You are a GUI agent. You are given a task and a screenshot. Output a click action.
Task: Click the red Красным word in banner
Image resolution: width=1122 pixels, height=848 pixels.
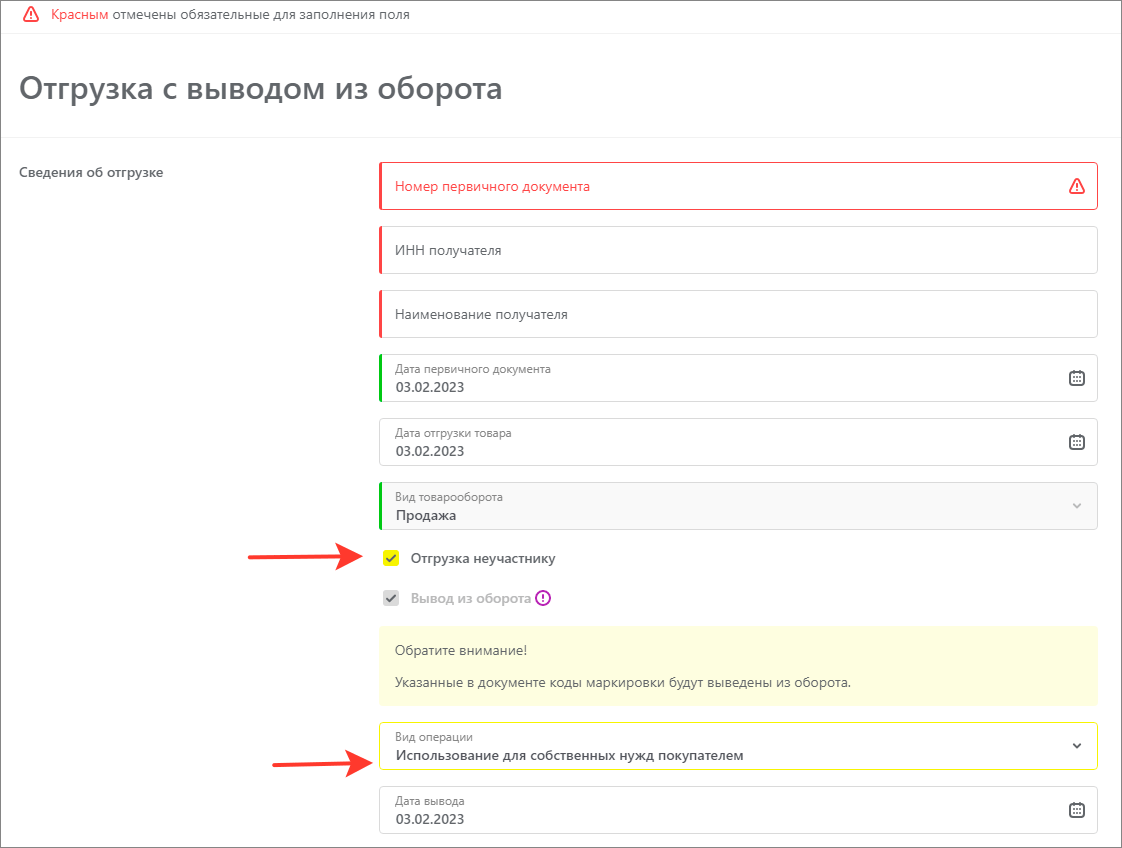[x=79, y=14]
